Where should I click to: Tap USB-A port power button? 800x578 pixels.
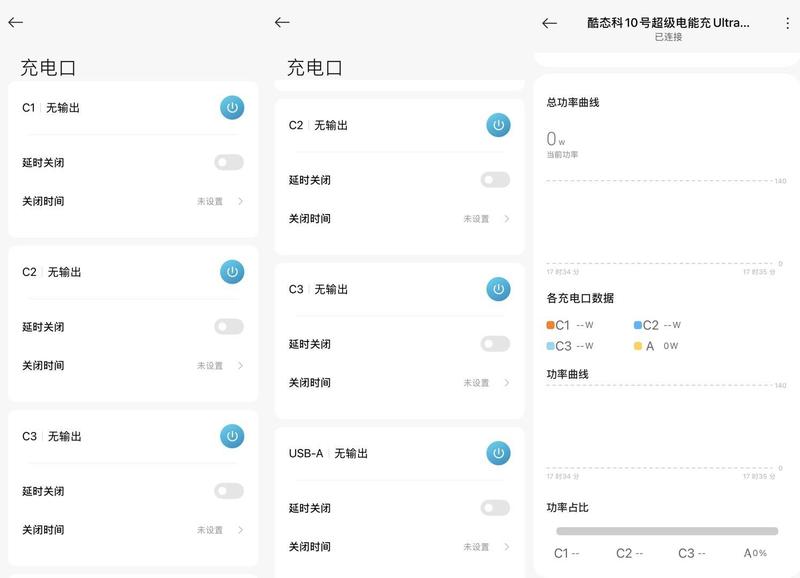[498, 453]
